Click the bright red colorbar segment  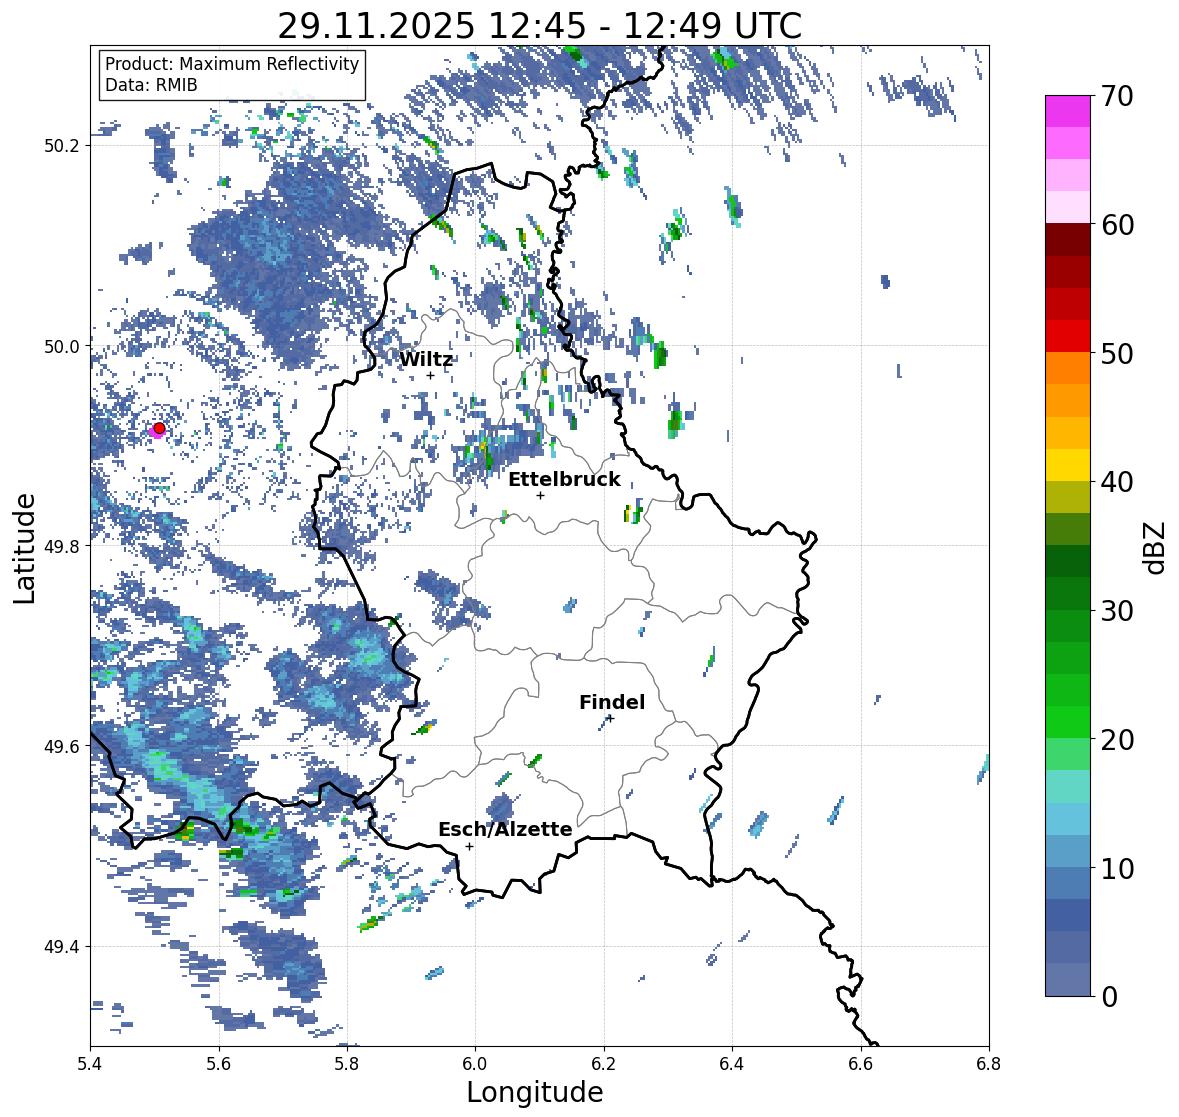click(1068, 336)
